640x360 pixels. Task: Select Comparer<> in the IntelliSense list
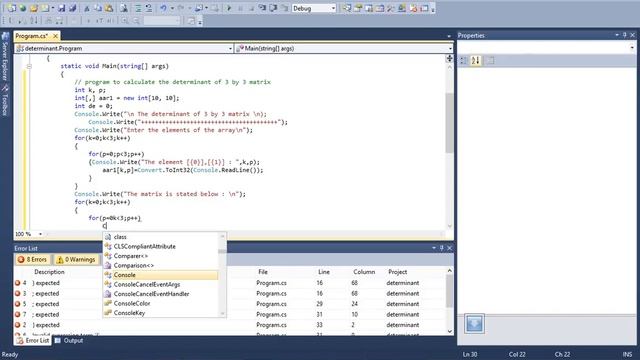[160, 256]
